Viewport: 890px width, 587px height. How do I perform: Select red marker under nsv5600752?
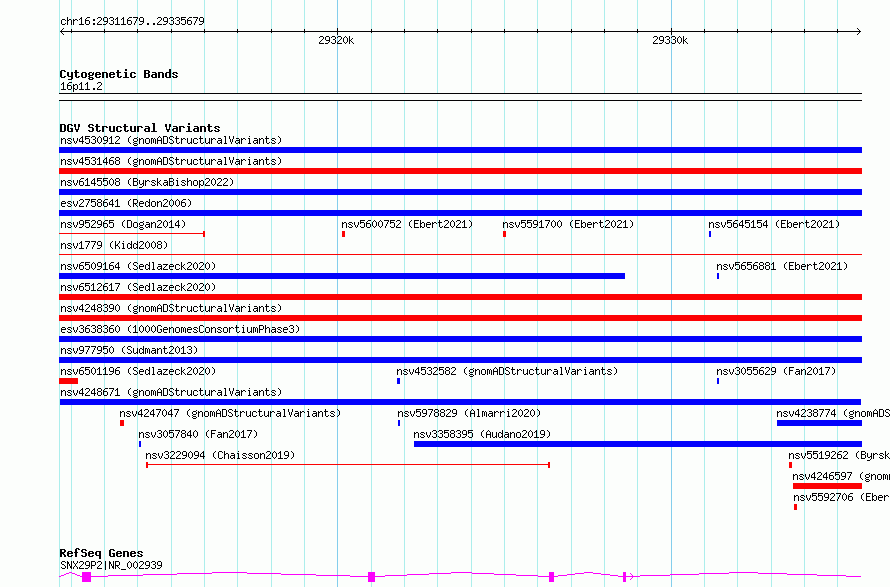[343, 234]
